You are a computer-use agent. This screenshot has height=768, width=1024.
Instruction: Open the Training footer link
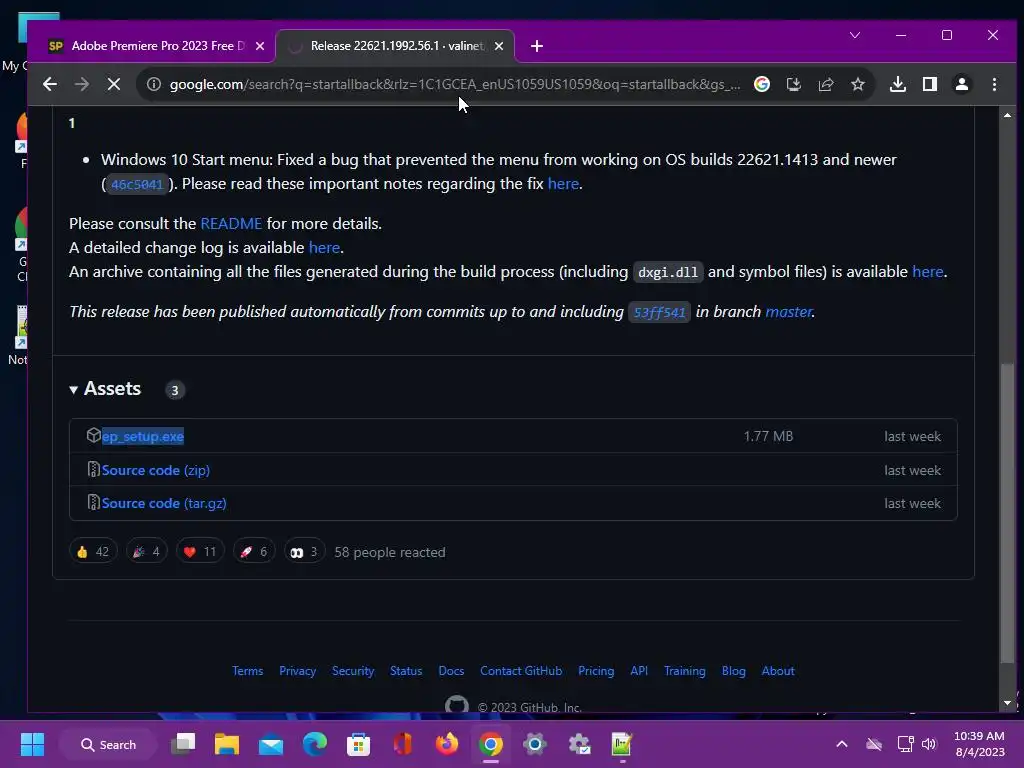click(684, 671)
